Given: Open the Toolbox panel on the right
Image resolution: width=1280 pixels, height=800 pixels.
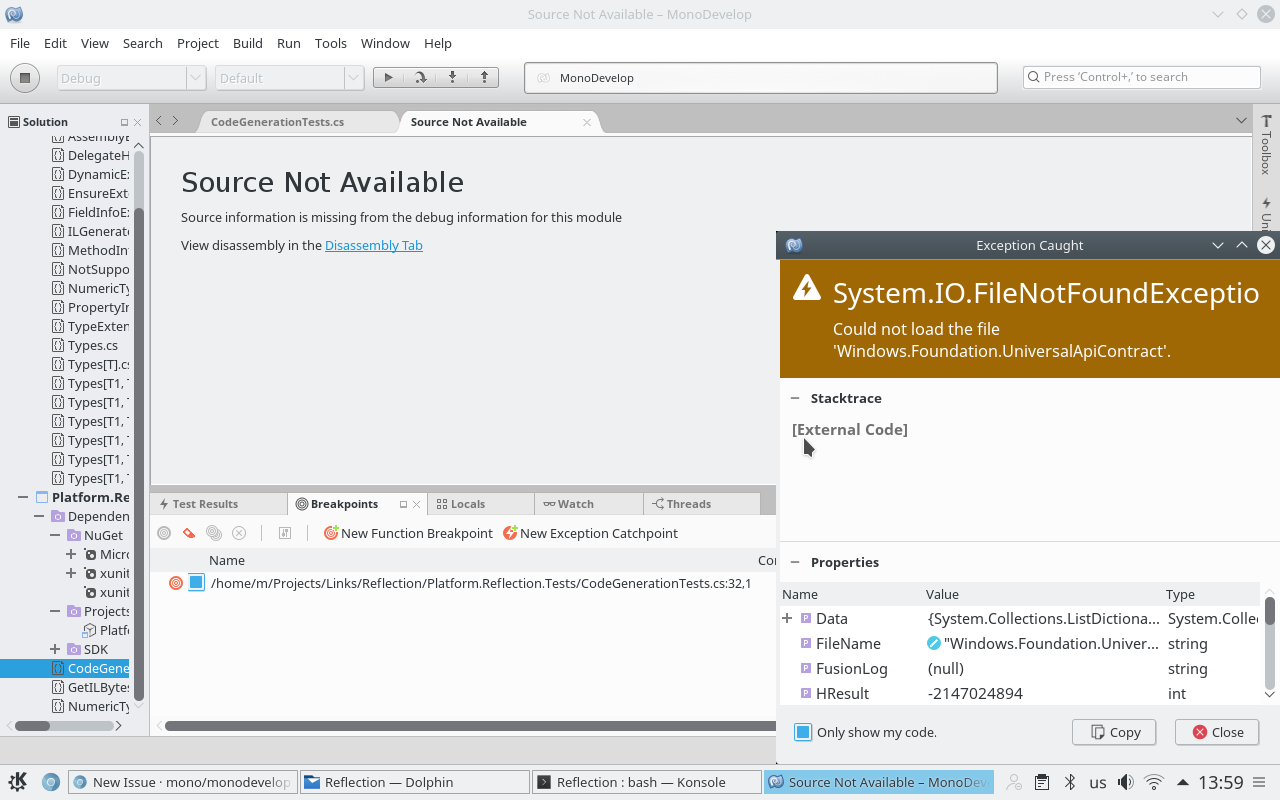Looking at the screenshot, I should pos(1266,147).
